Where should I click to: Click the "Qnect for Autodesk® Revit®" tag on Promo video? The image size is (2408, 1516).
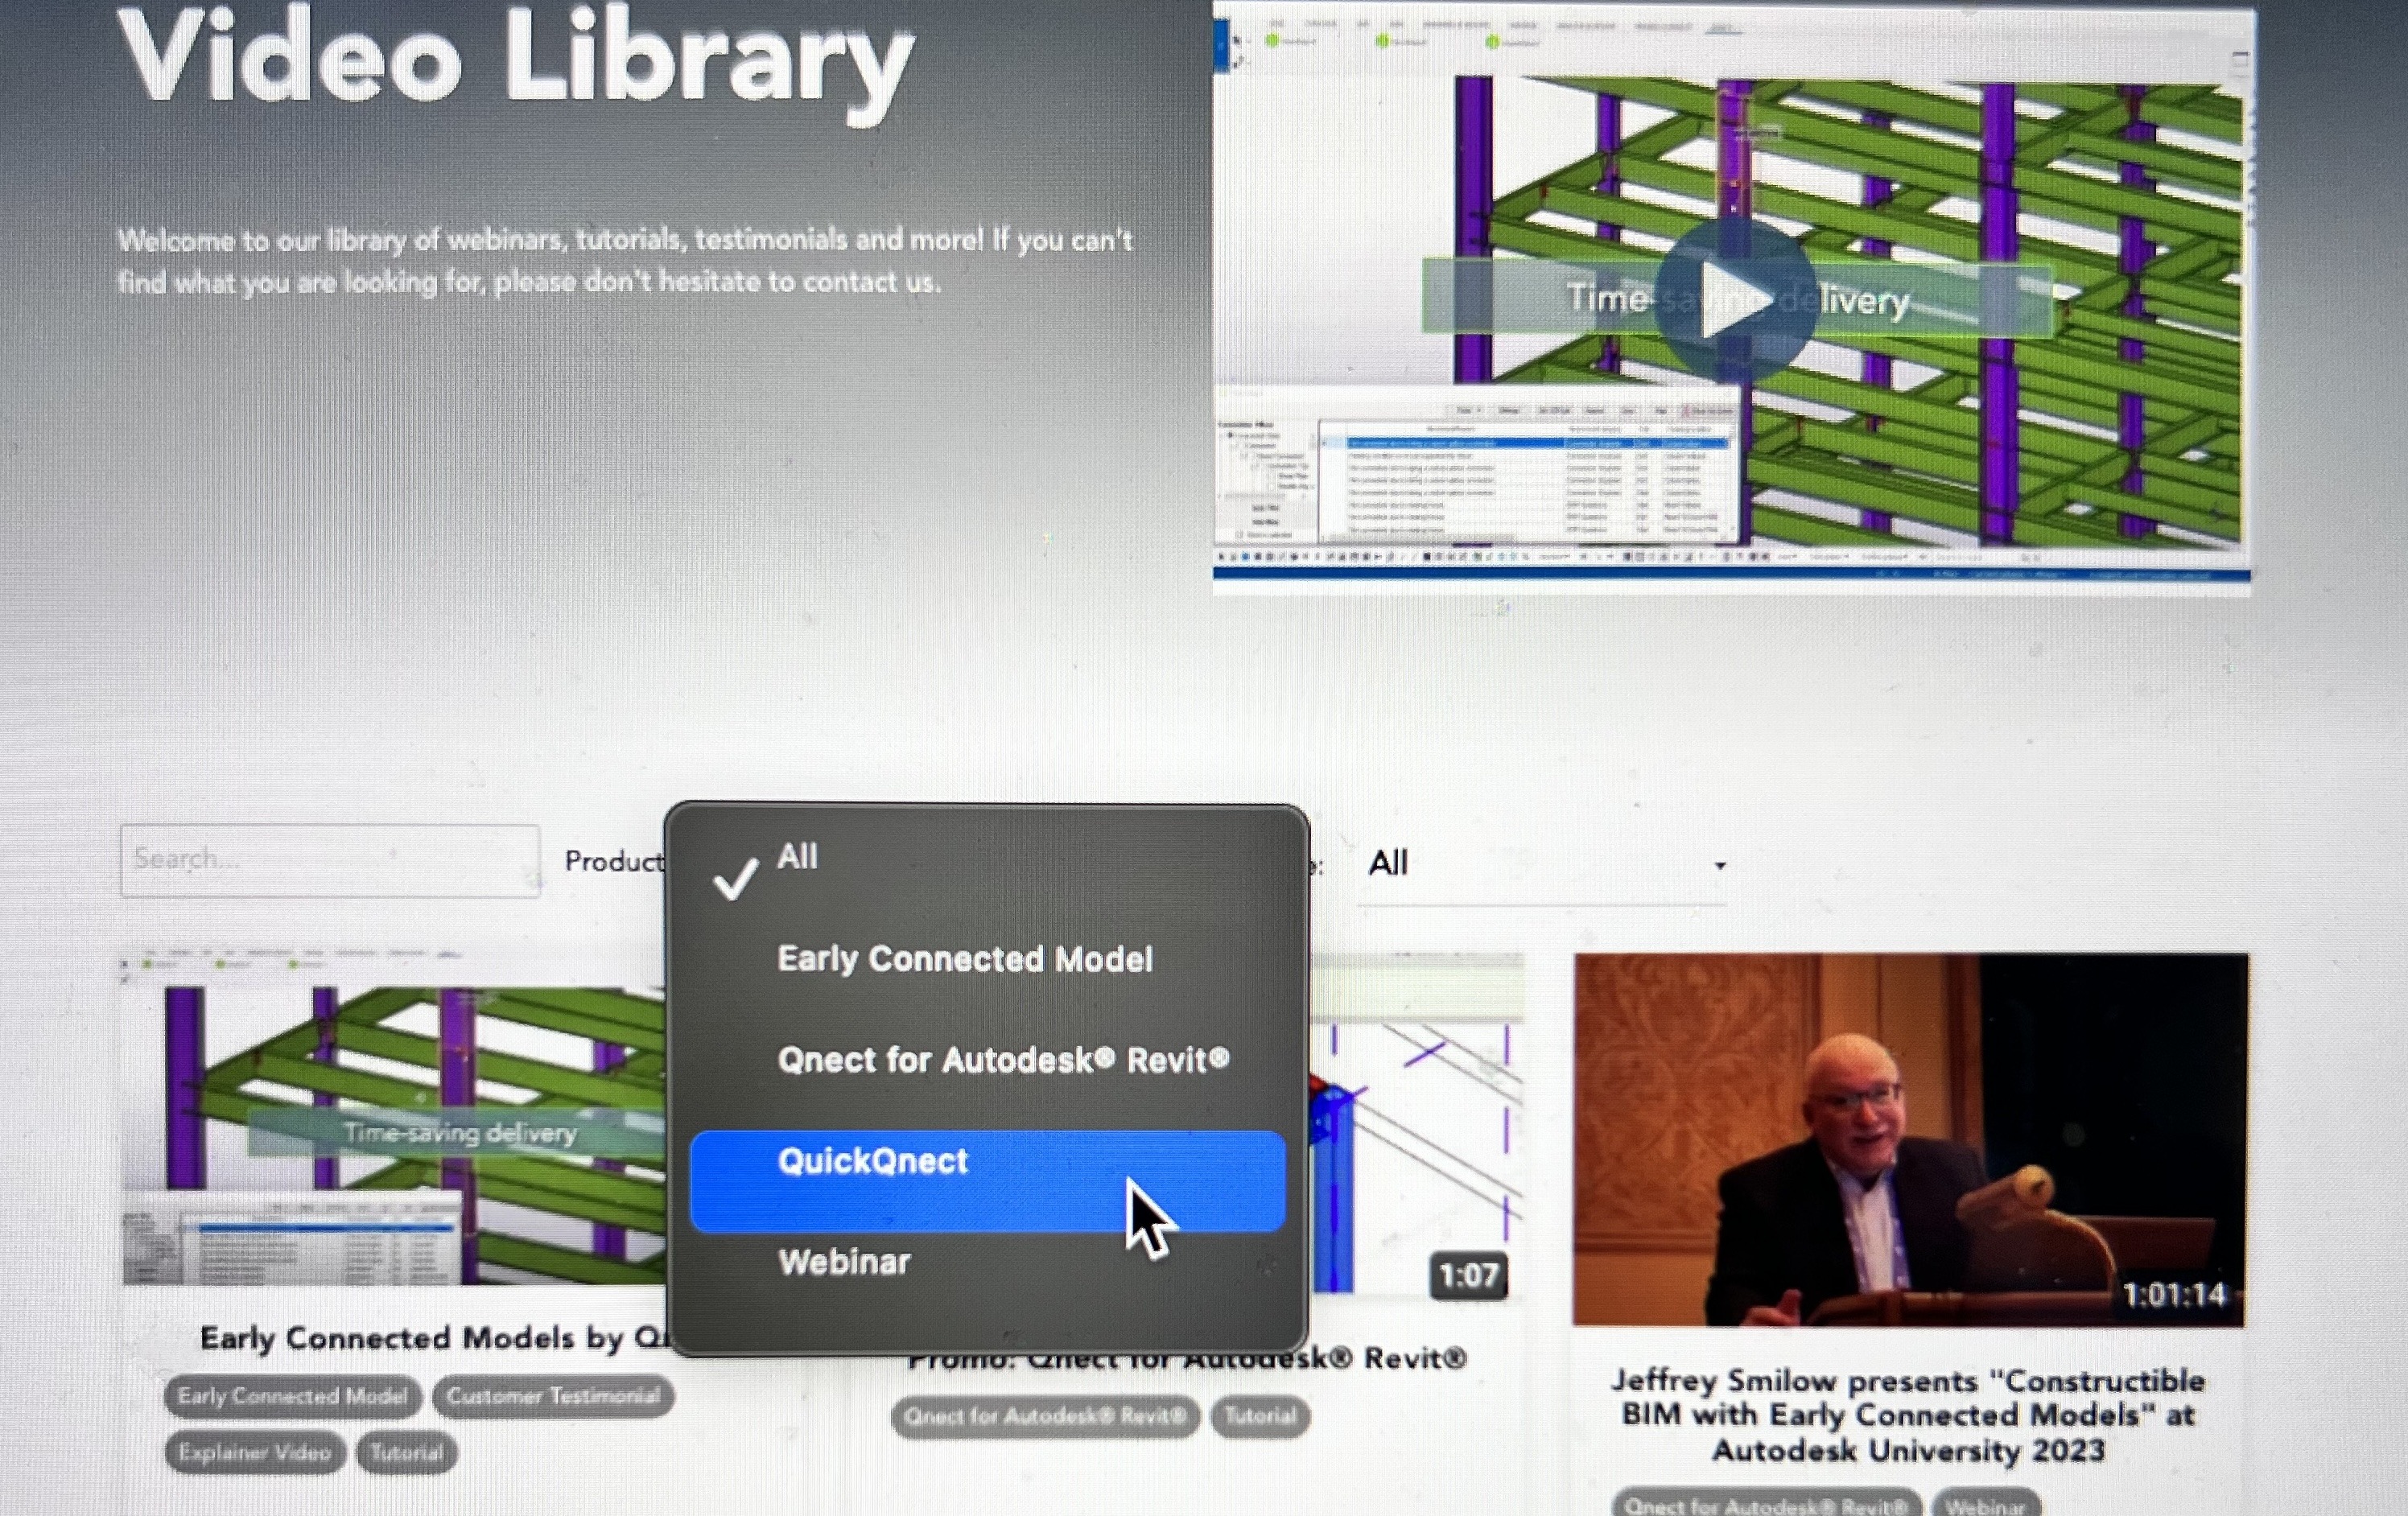click(x=1046, y=1416)
